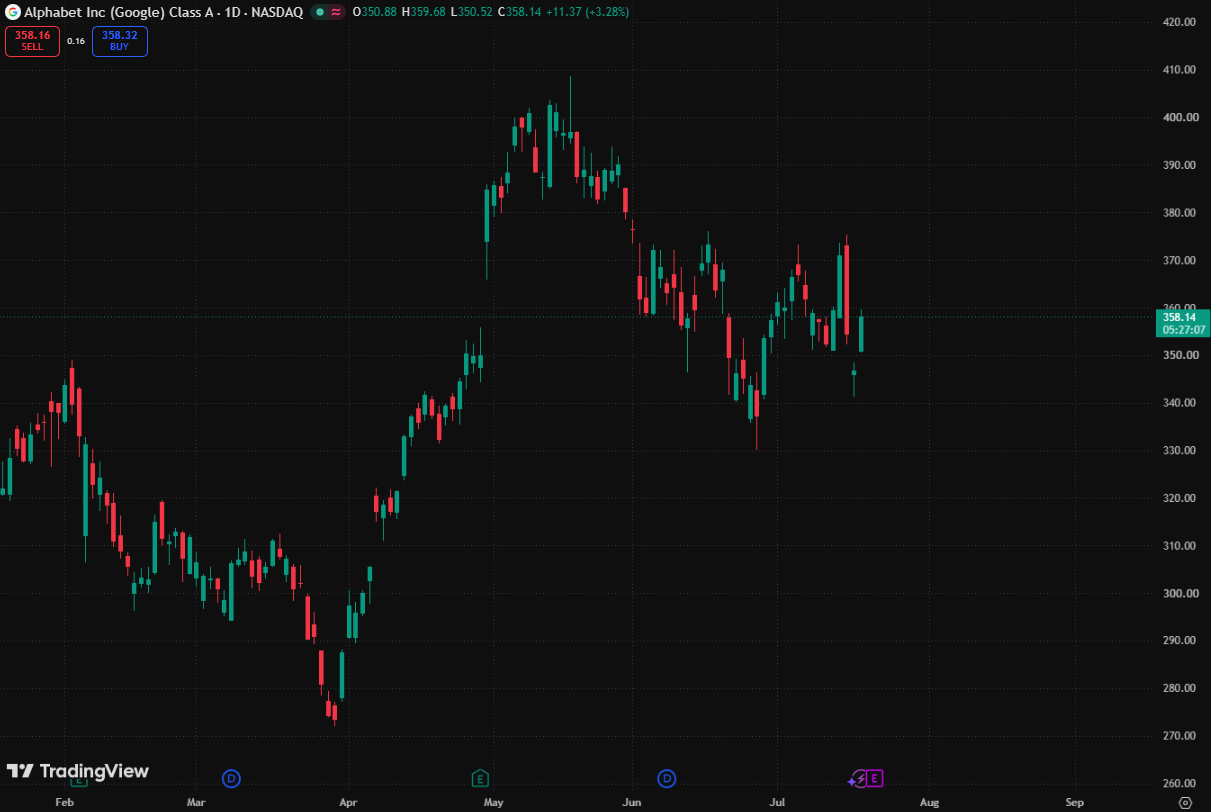
Task: Click the 340.00 price scale label
Action: click(1180, 403)
